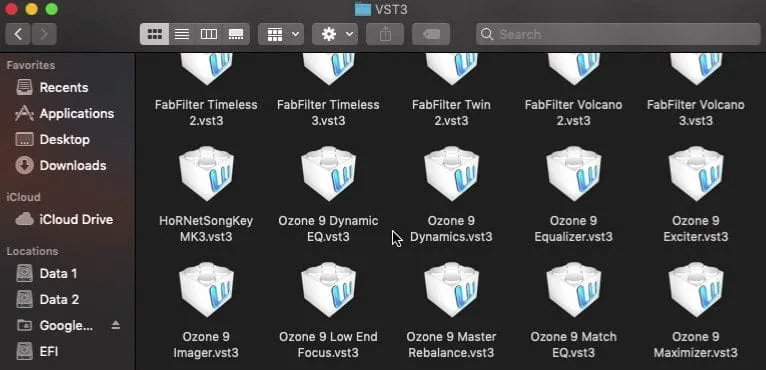The height and width of the screenshot is (370, 766).
Task: Click the Data 1 disk icon
Action: point(24,273)
